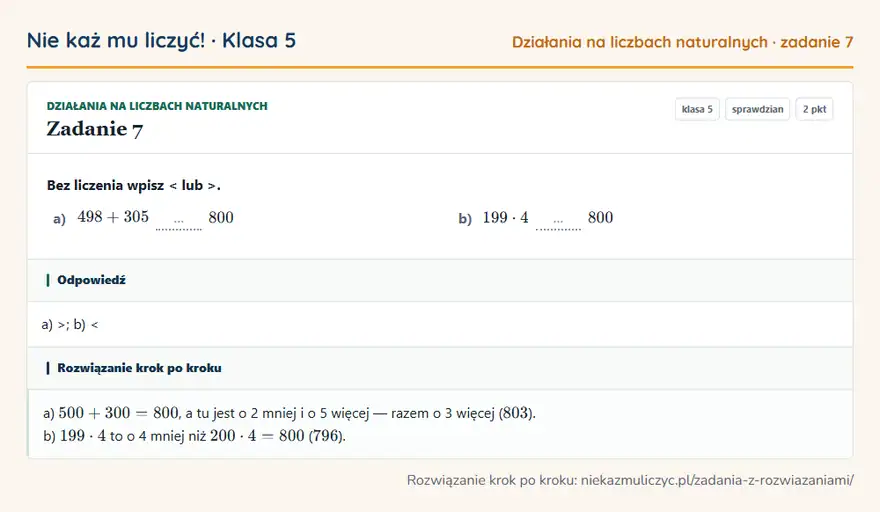This screenshot has width=880, height=512.
Task: Click the green 'DZIAŁANIA NA LICZBACH NATURALNYCH' category label
Action: [x=157, y=106]
